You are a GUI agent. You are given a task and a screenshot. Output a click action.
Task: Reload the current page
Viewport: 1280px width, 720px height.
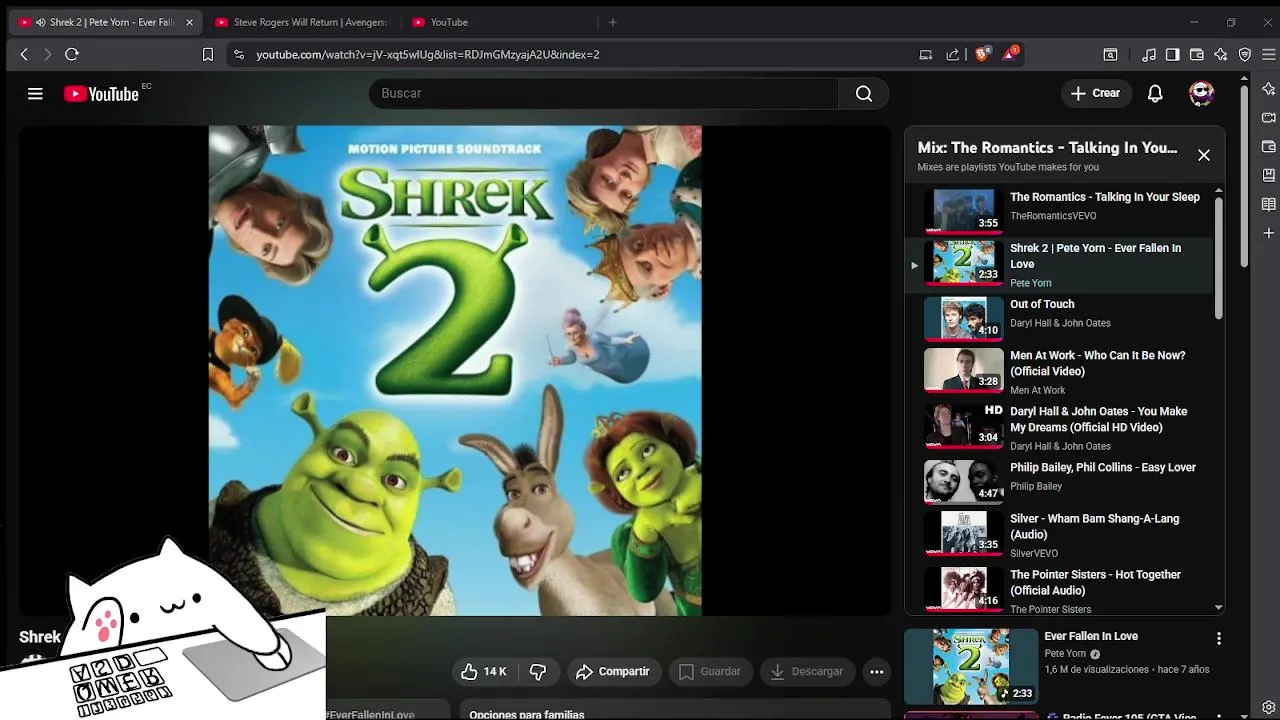72,54
